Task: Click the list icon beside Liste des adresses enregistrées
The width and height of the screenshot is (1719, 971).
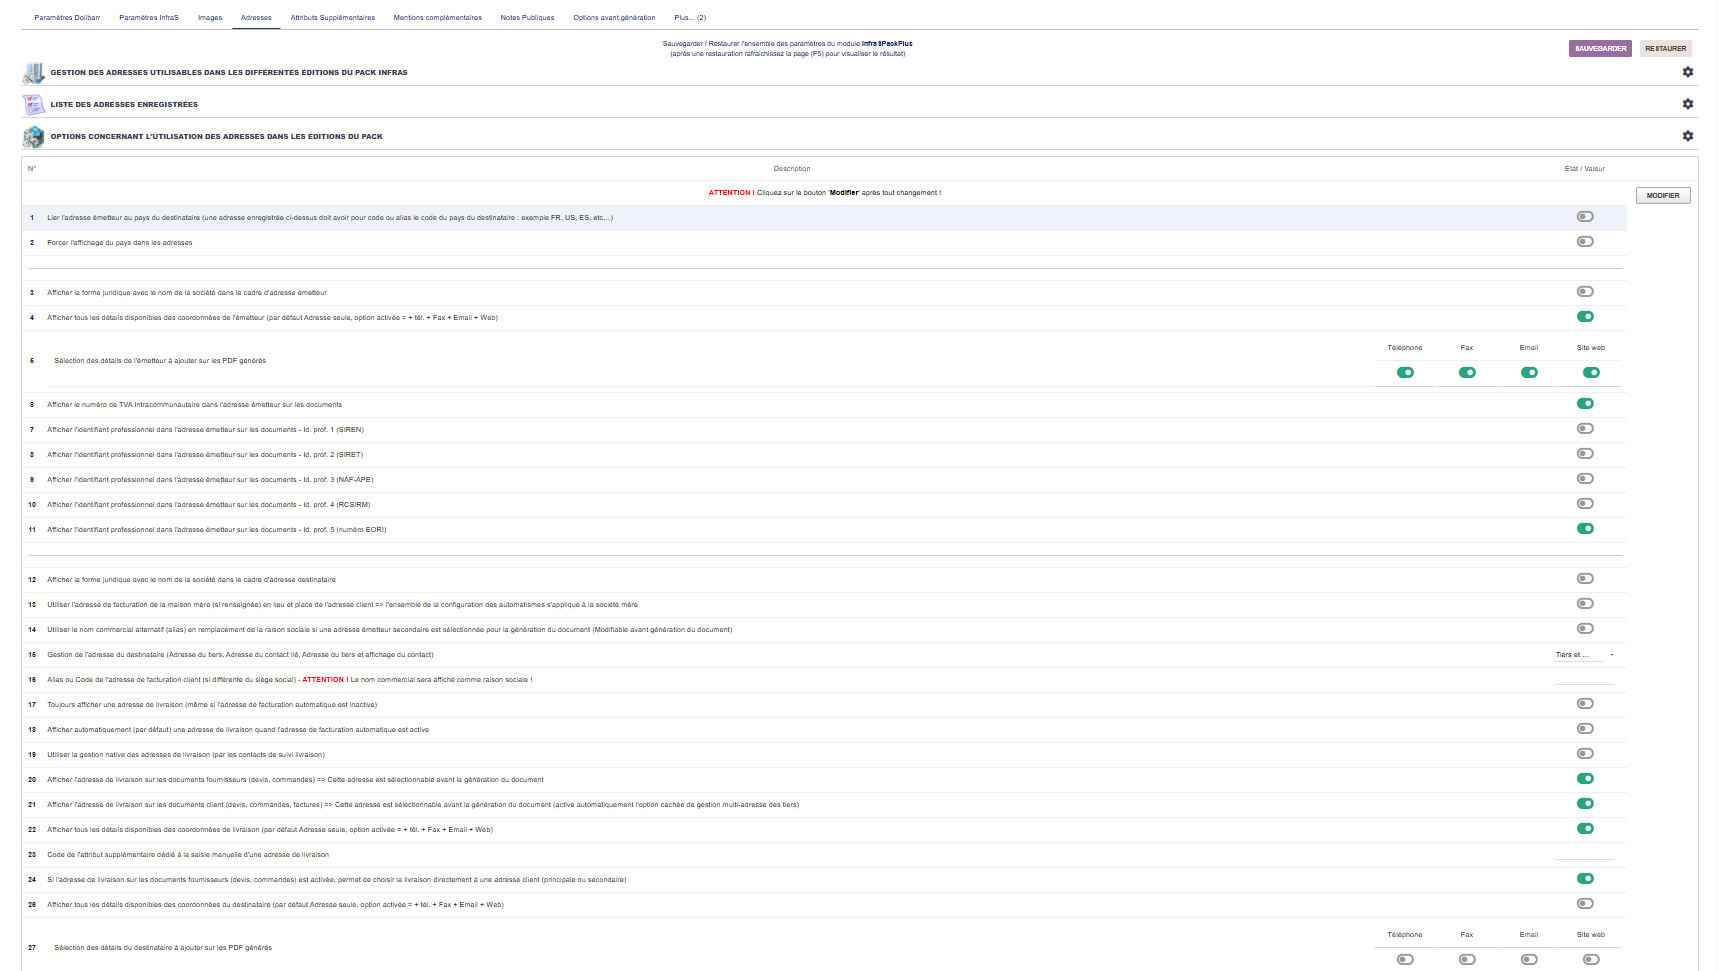Action: coord(33,105)
